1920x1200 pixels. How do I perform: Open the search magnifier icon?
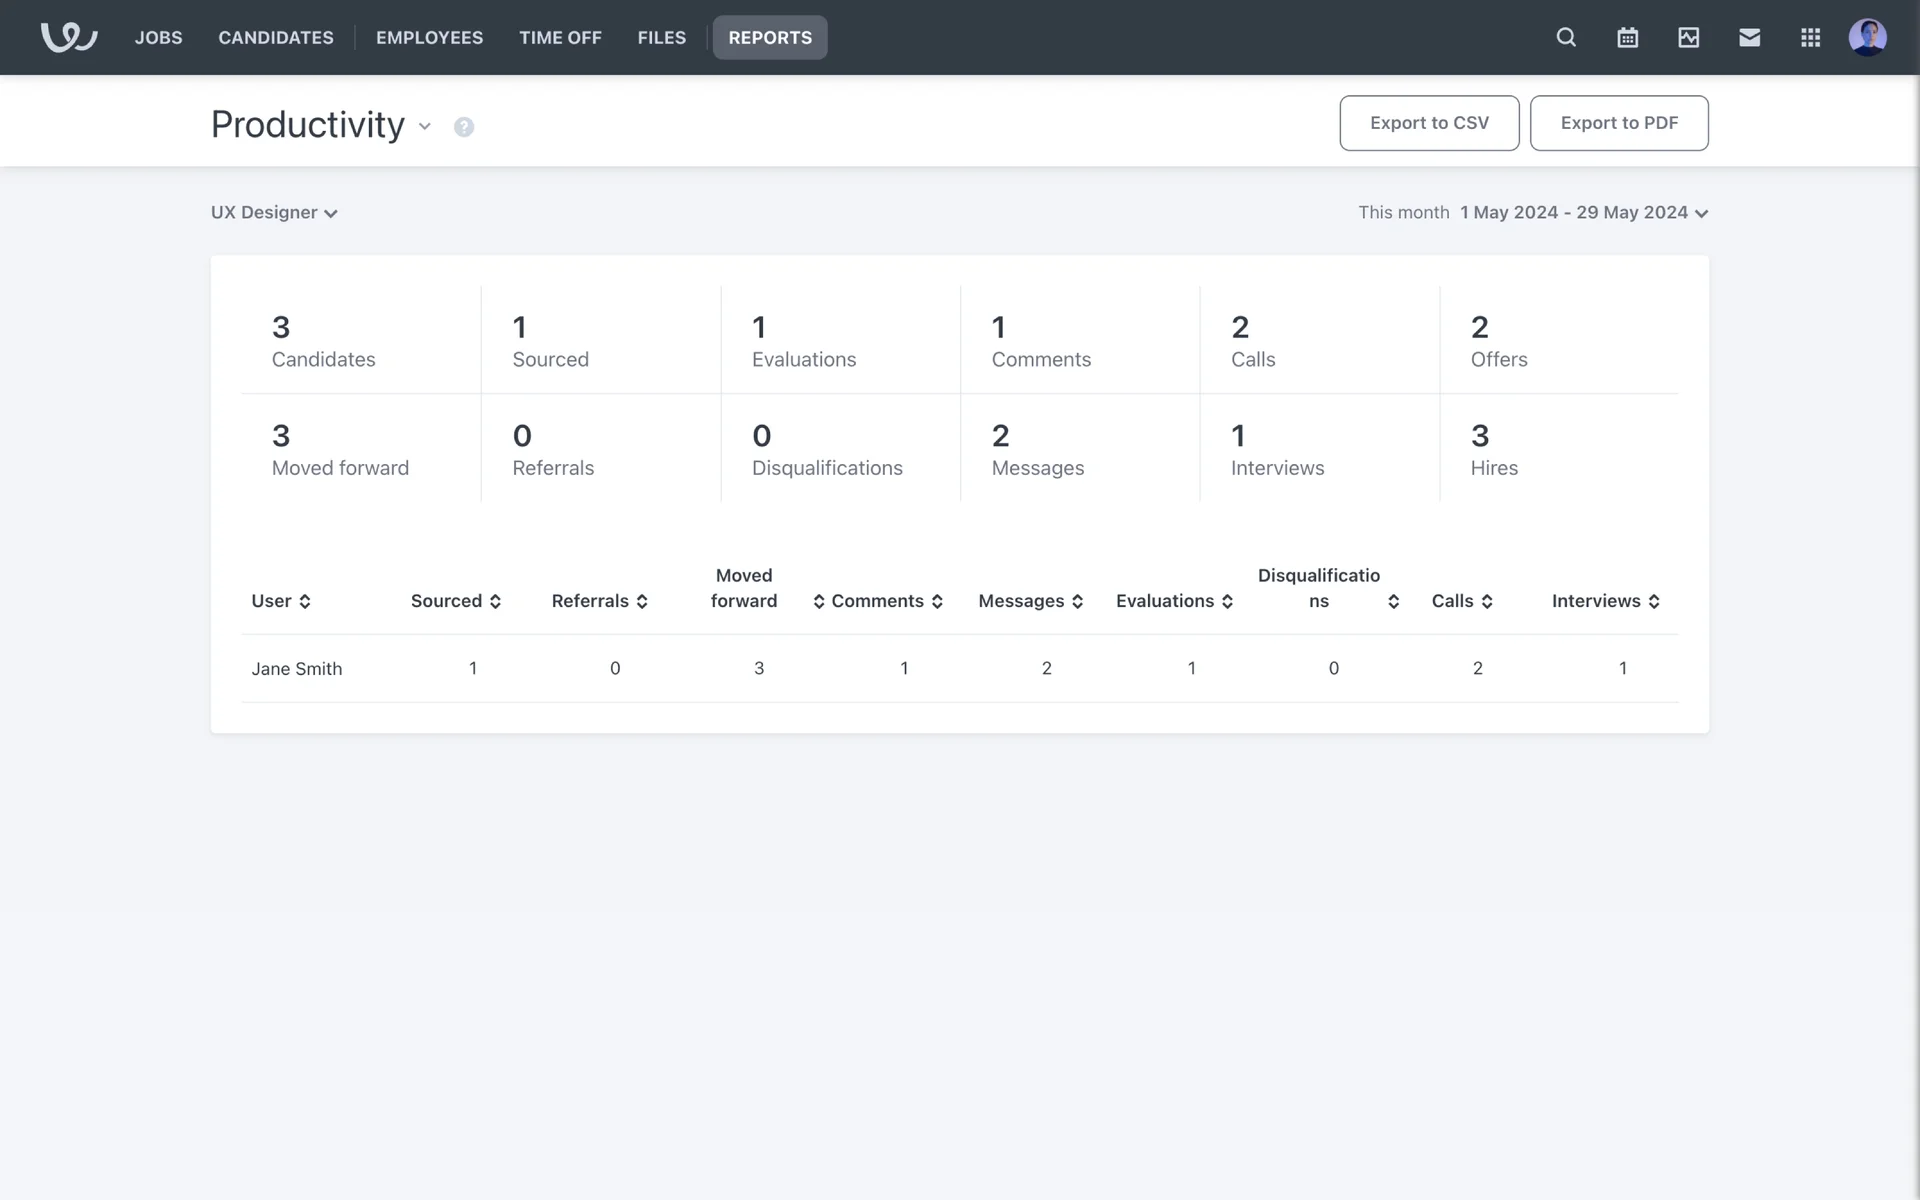click(x=1566, y=37)
